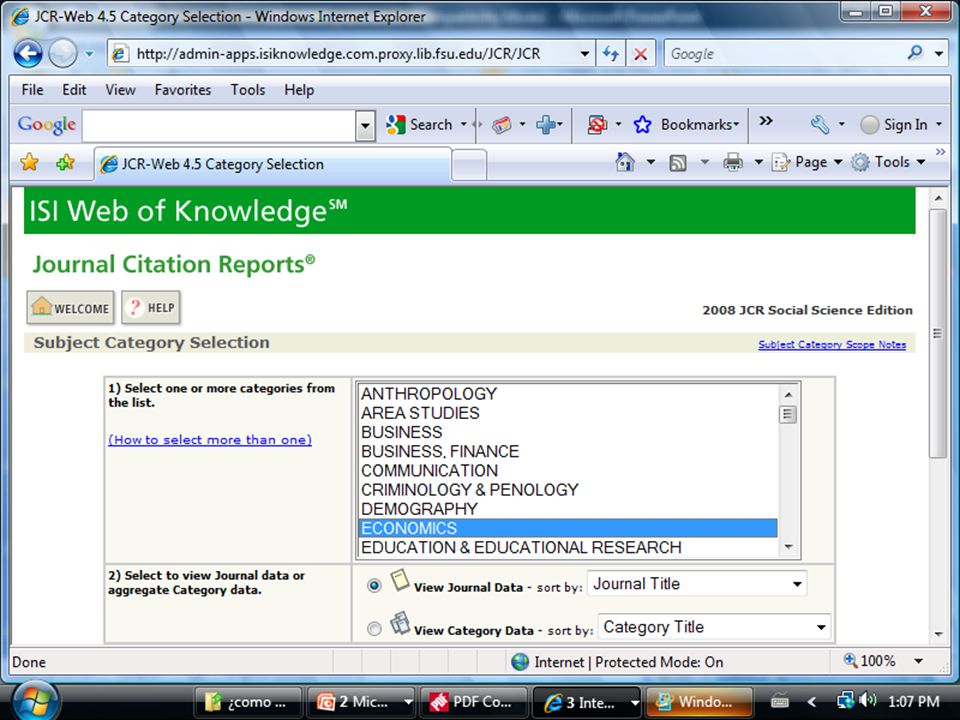Select the View Journal Data radio button
This screenshot has height=720, width=960.
pyautogui.click(x=374, y=585)
